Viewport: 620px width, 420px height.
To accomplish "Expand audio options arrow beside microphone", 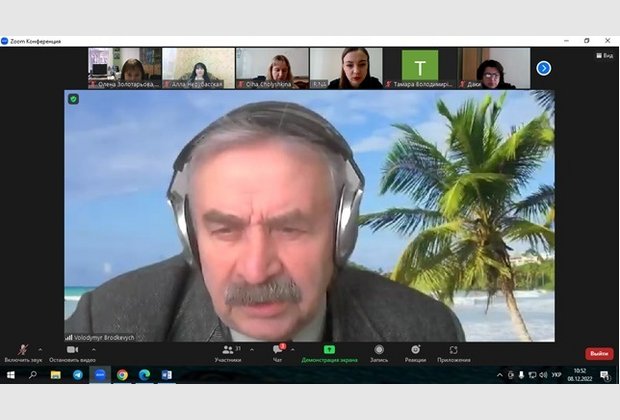I will click(40, 349).
